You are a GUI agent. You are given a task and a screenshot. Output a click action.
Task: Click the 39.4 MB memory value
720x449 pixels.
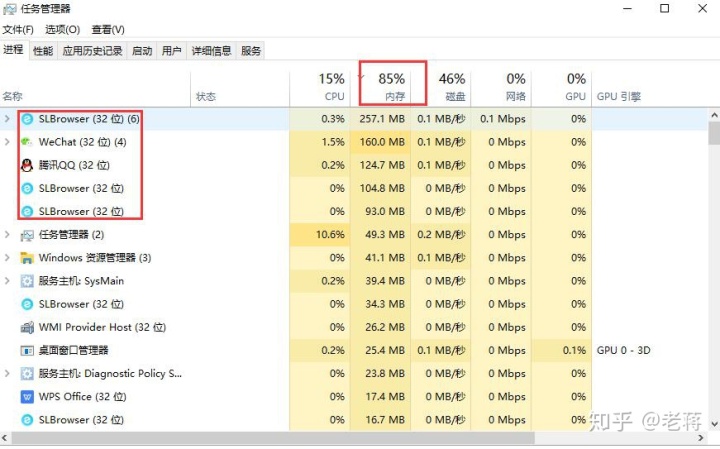tap(385, 281)
